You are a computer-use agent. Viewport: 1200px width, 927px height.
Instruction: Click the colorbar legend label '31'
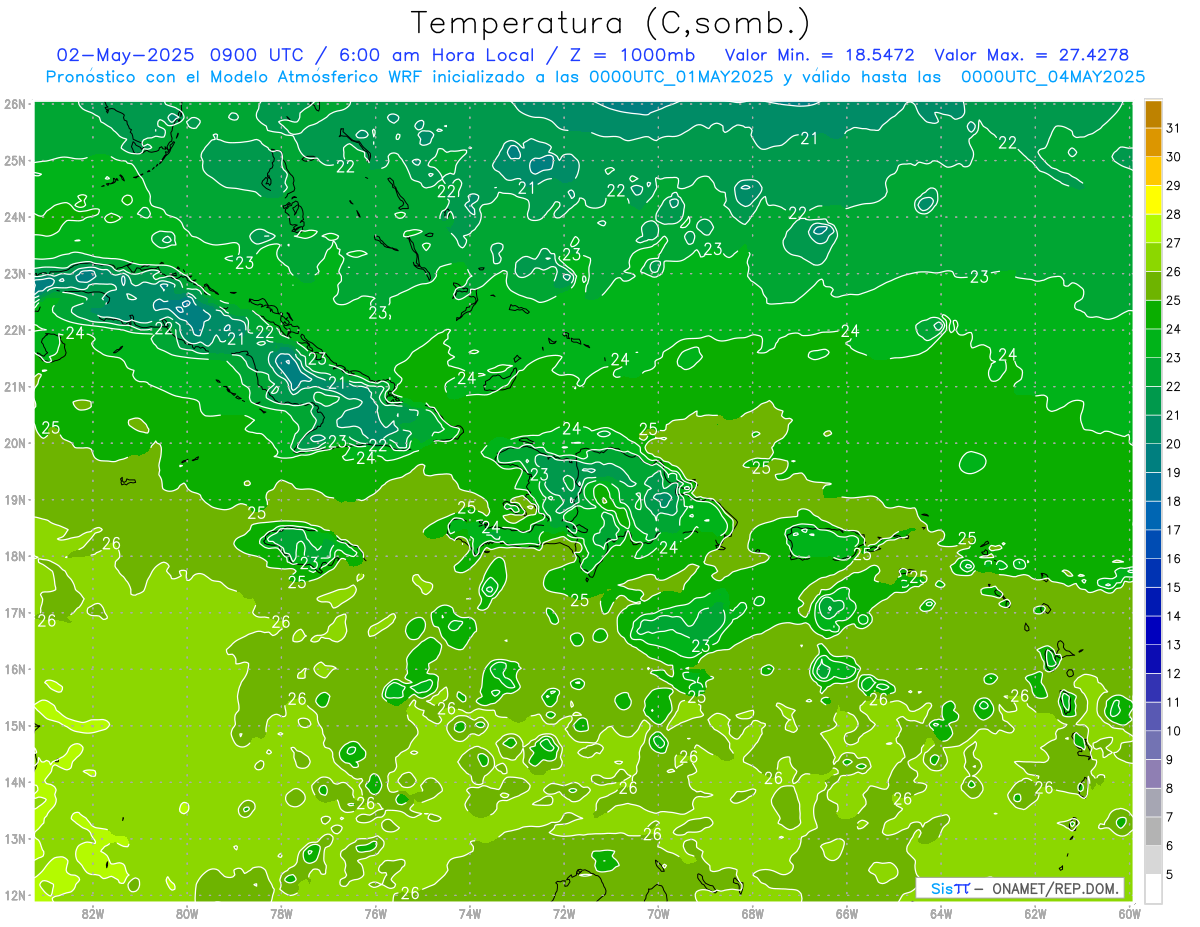tap(1173, 128)
